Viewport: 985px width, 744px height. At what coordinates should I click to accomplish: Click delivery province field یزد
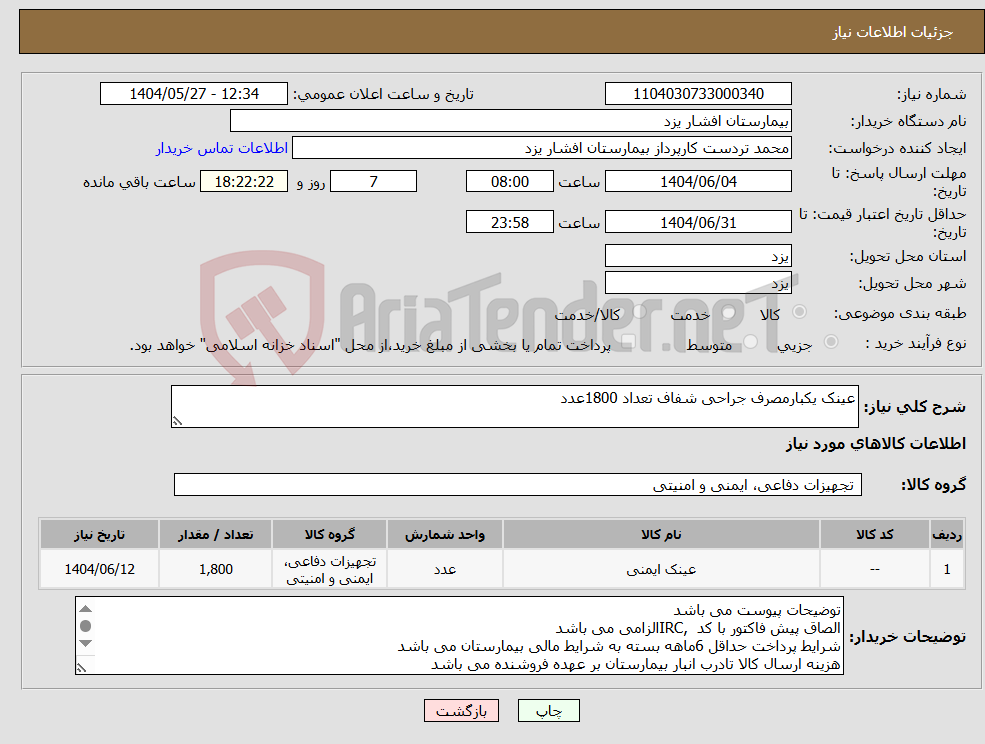[698, 256]
